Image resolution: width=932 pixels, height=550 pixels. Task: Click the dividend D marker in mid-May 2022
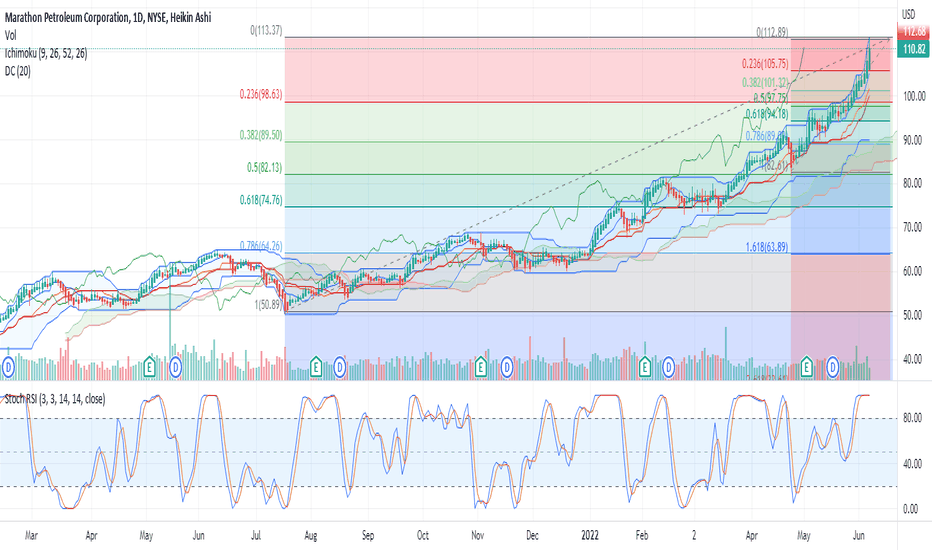[833, 367]
